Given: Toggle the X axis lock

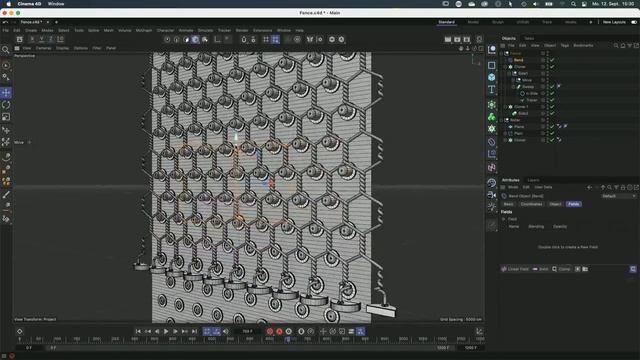Looking at the screenshot, I should [x=32, y=39].
